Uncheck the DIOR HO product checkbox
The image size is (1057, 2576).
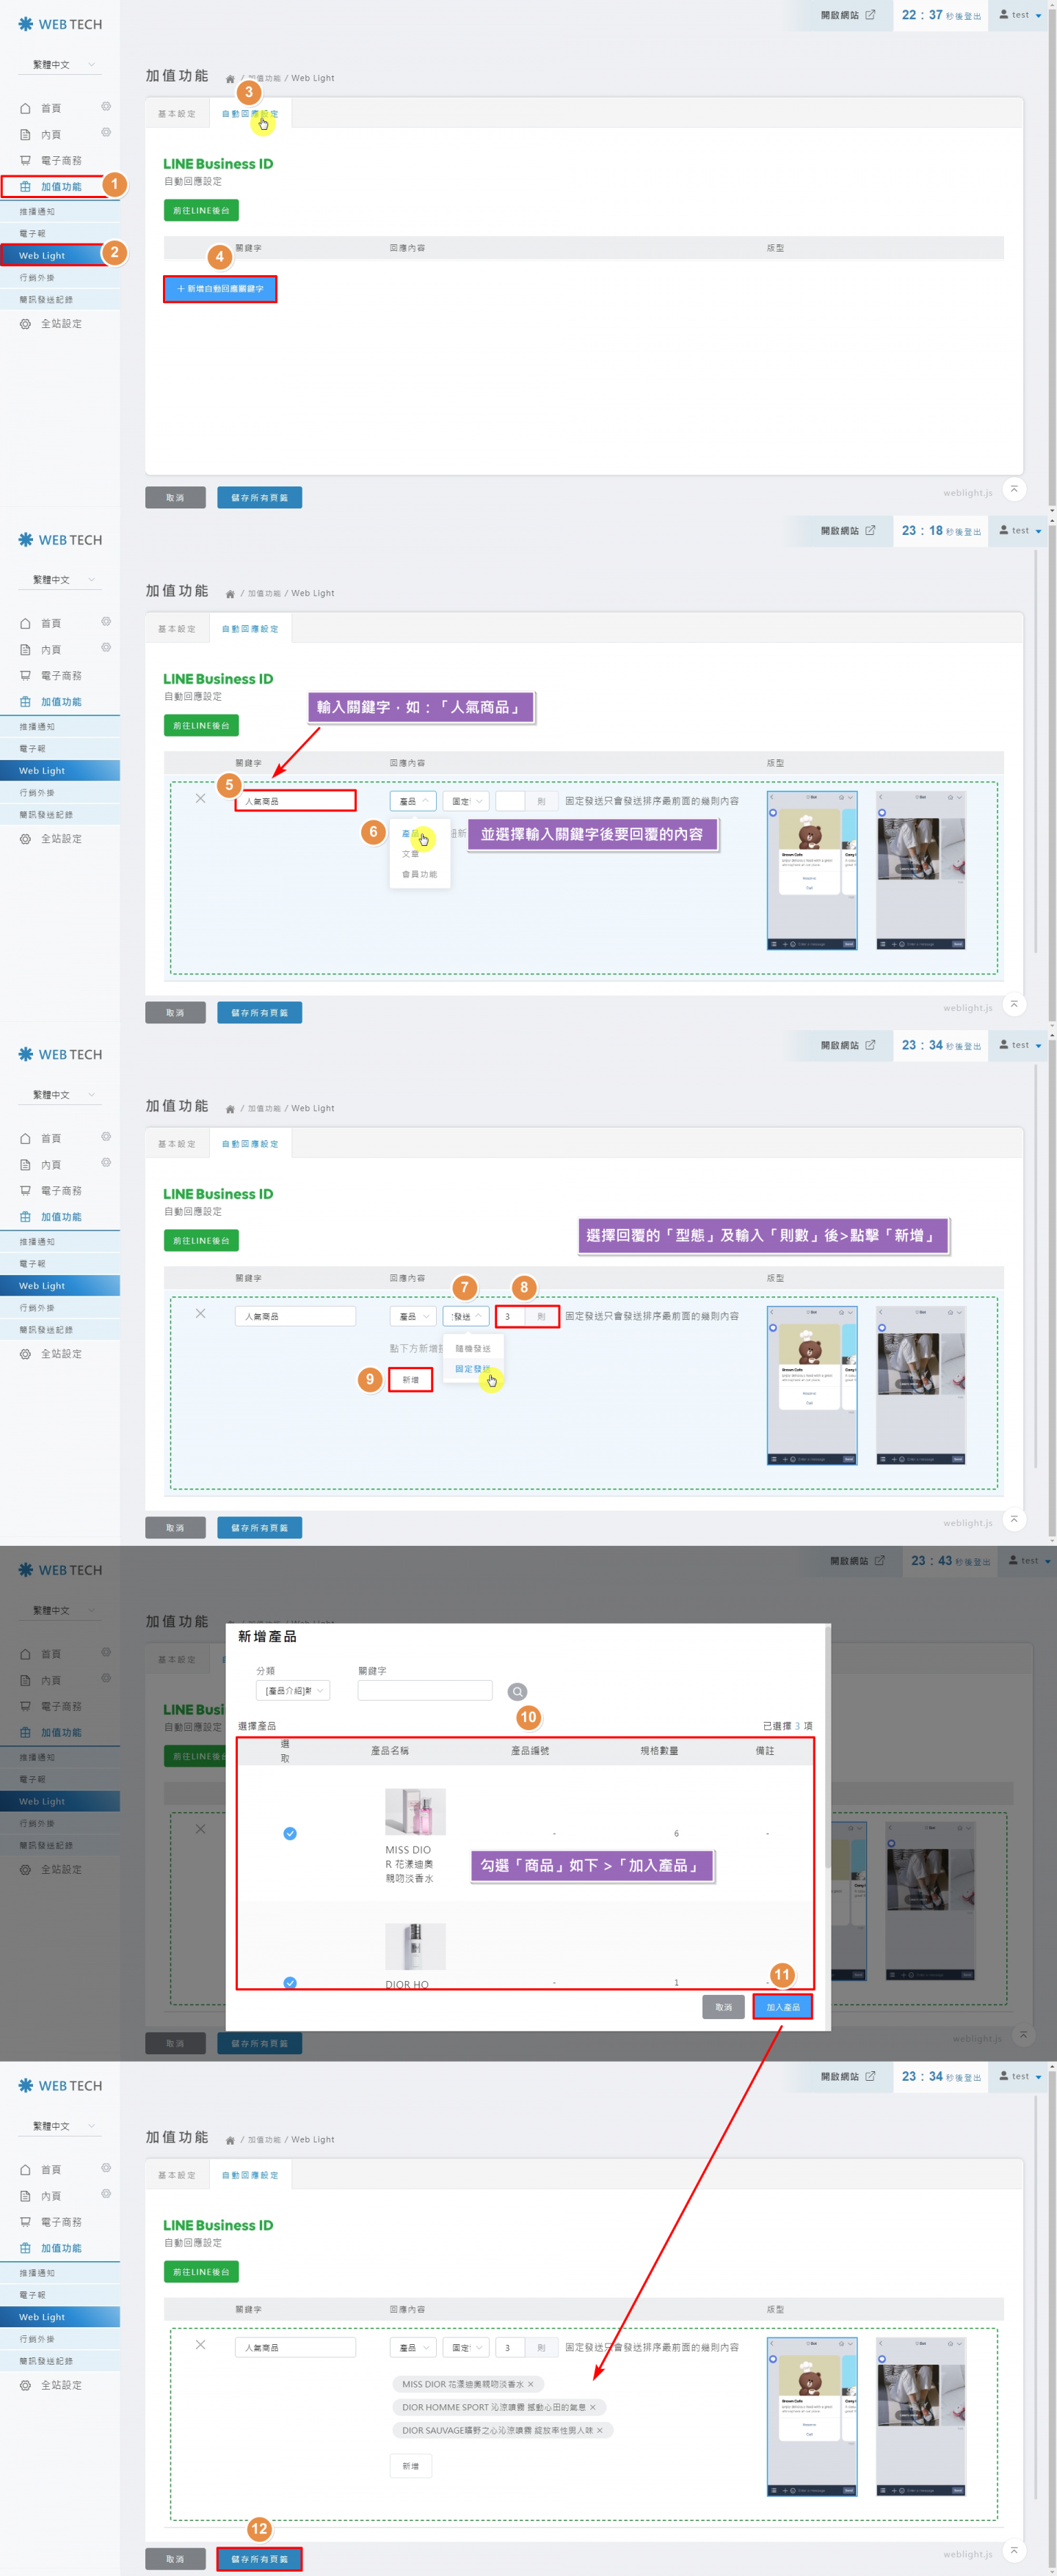290,1982
